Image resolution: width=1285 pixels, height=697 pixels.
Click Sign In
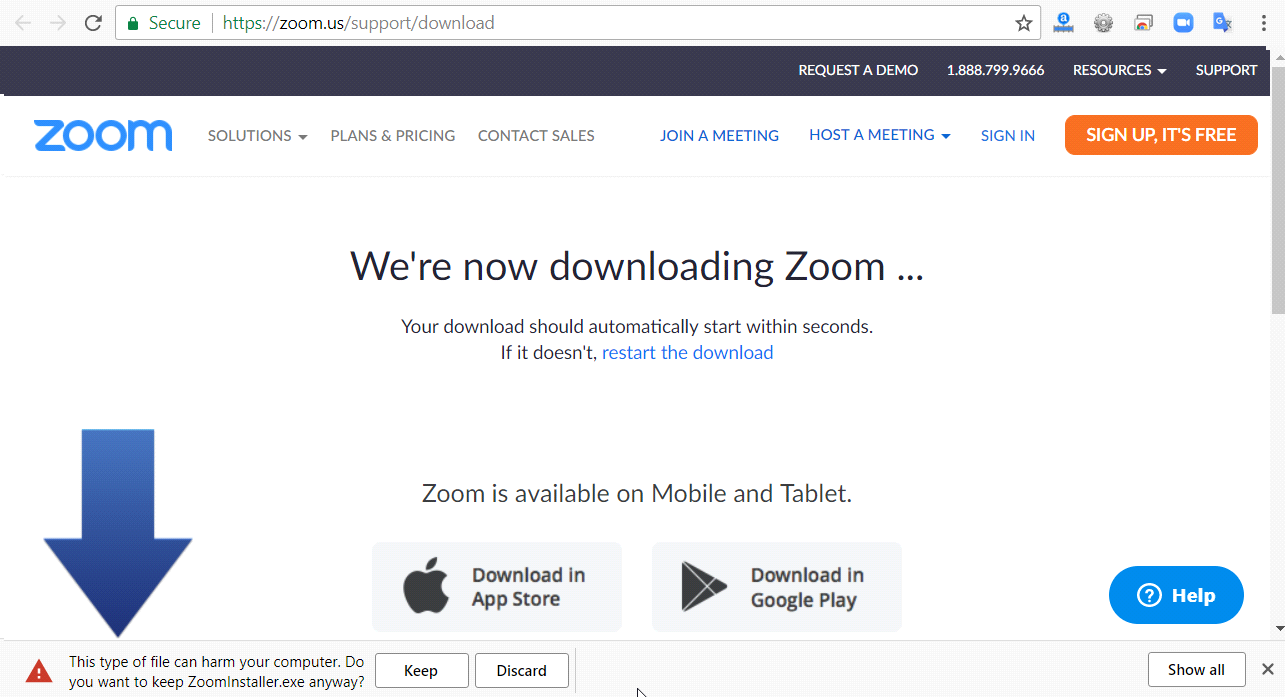tap(1008, 136)
